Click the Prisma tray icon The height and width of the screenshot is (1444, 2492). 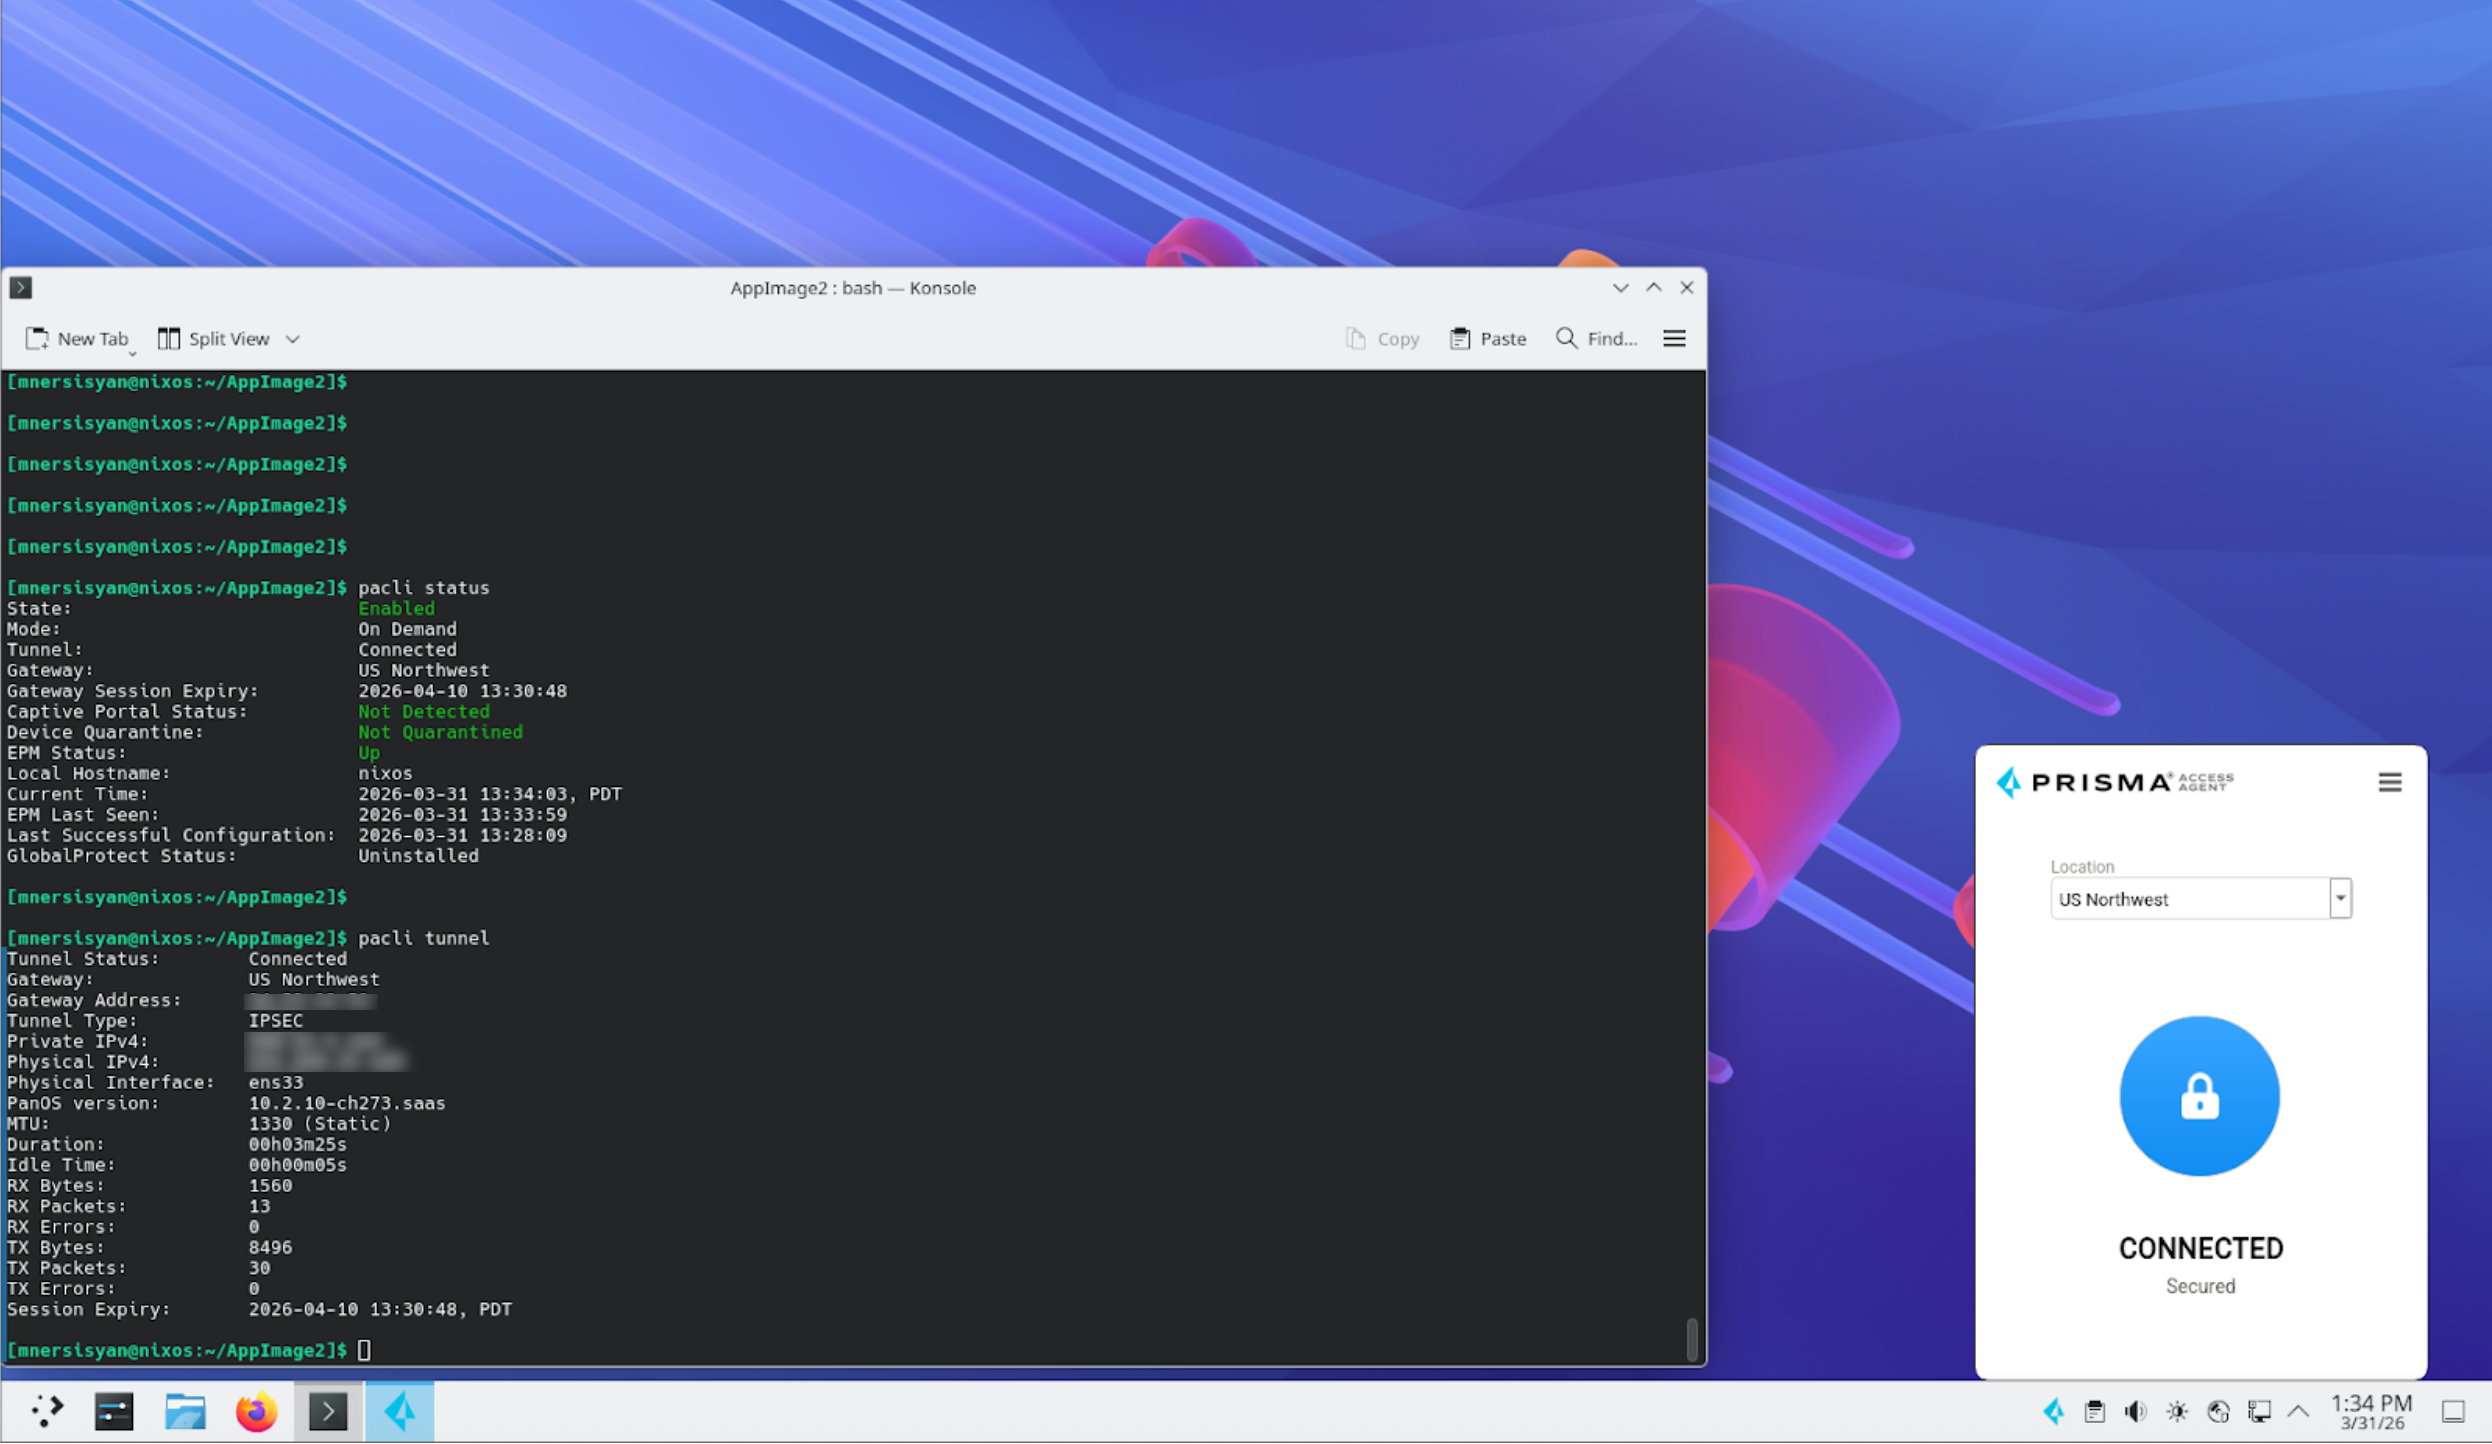coord(2053,1412)
